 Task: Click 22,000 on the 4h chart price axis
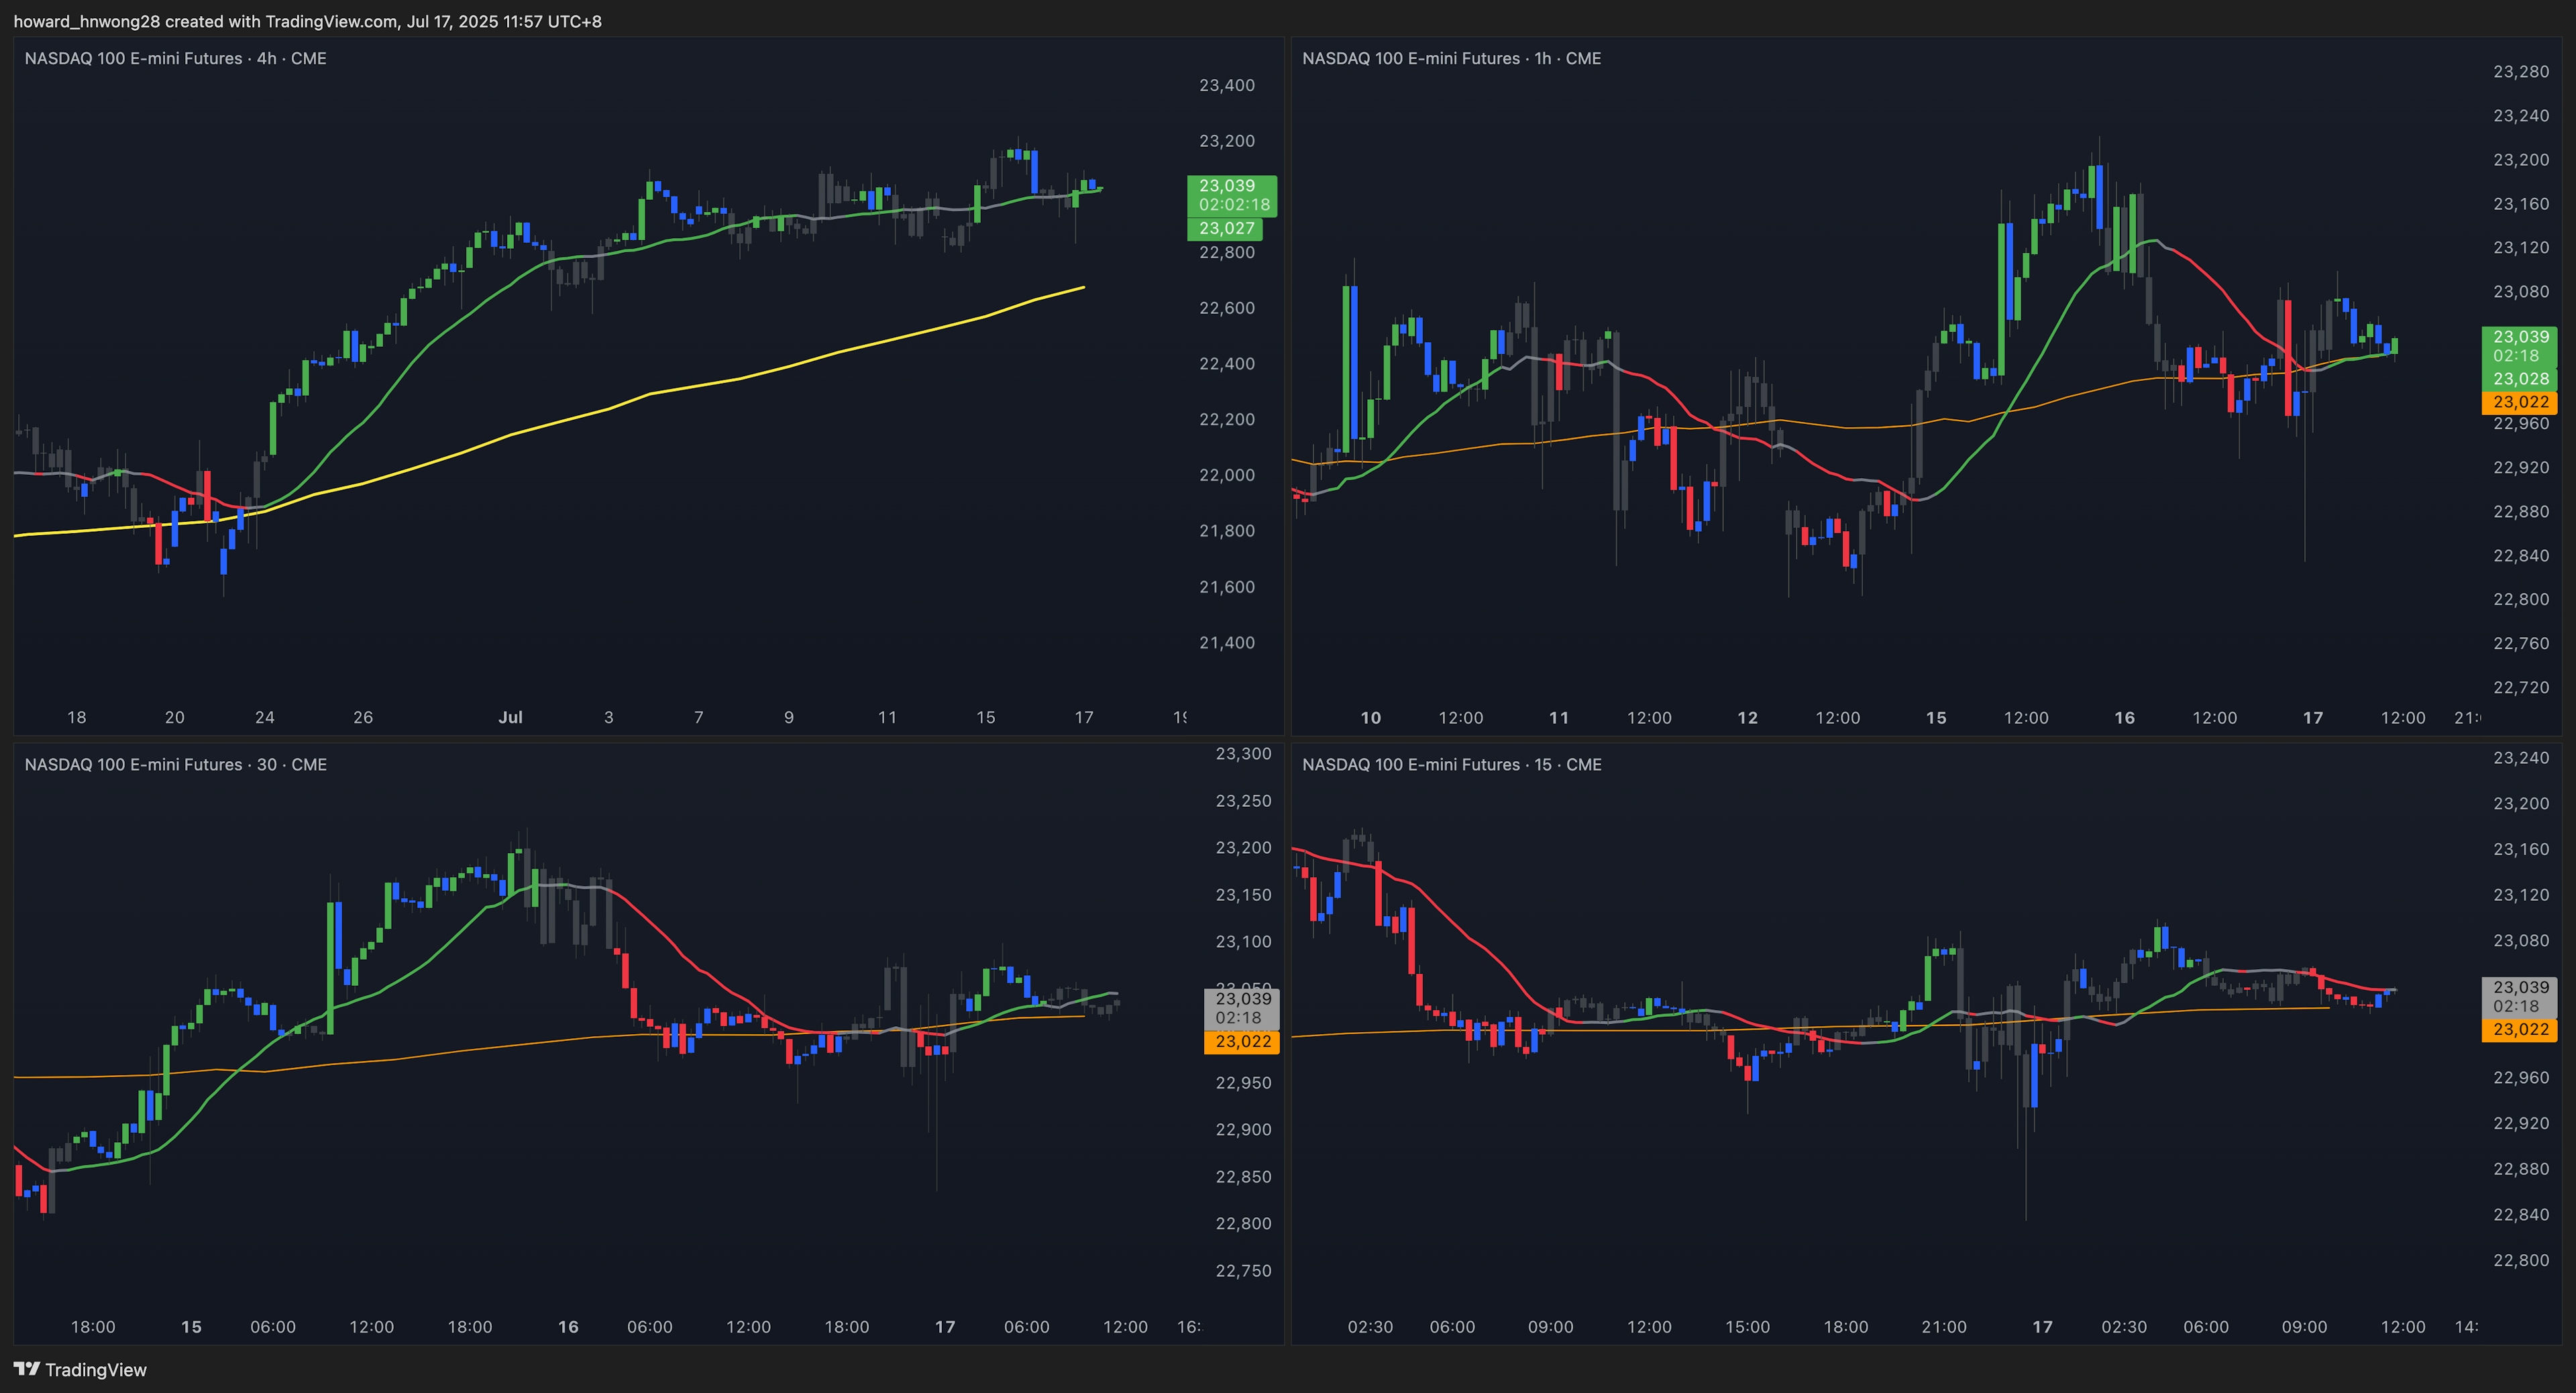pos(1226,475)
